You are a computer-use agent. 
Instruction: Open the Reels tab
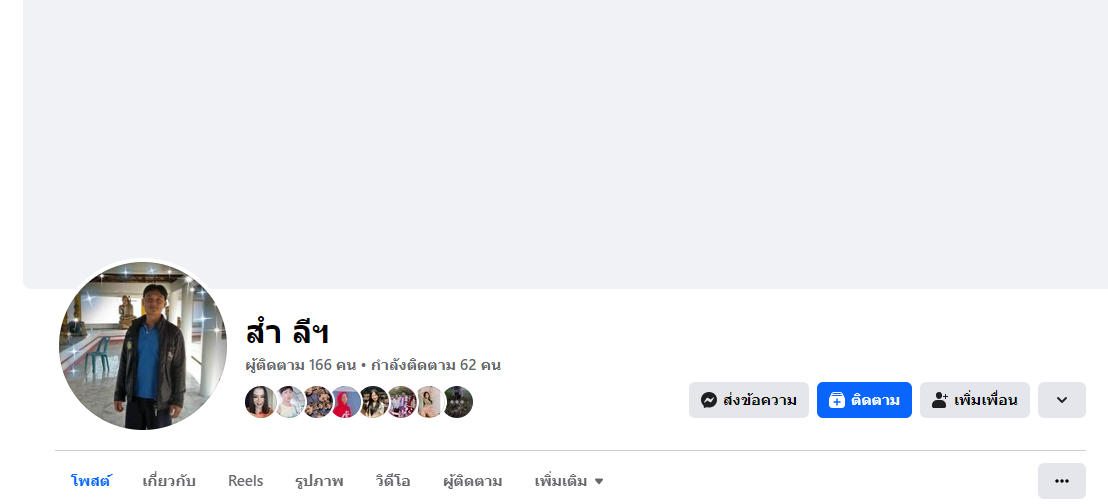point(245,481)
